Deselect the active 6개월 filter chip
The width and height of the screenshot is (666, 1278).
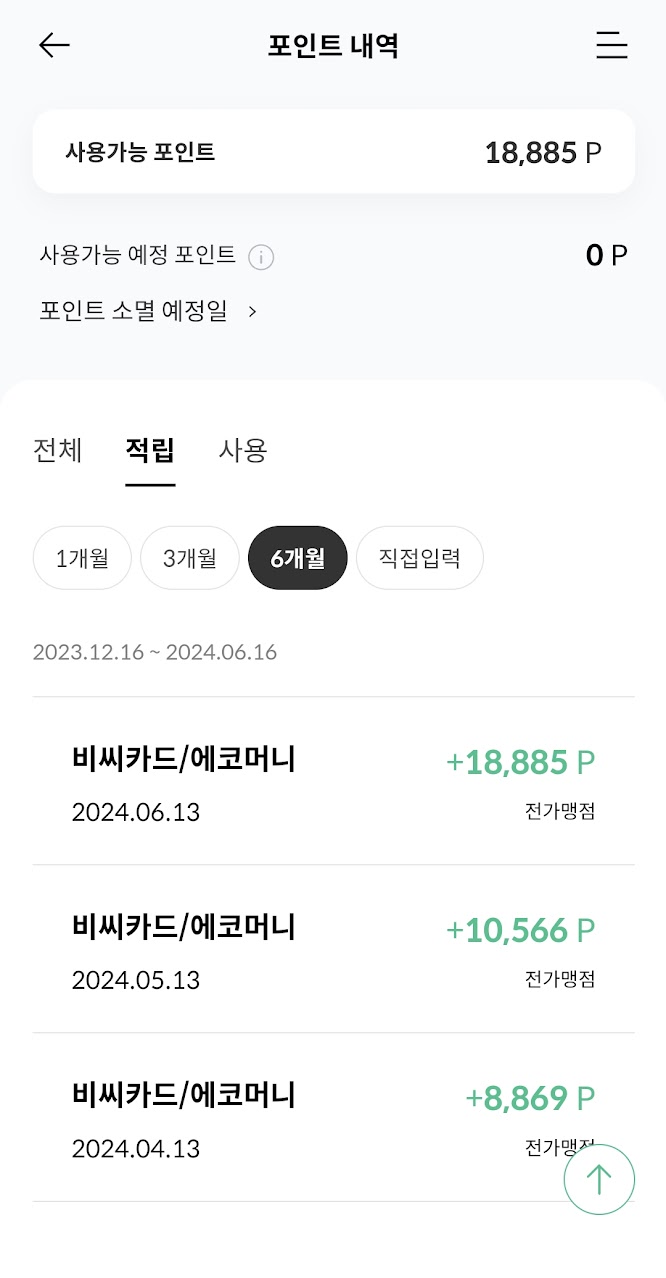(297, 558)
